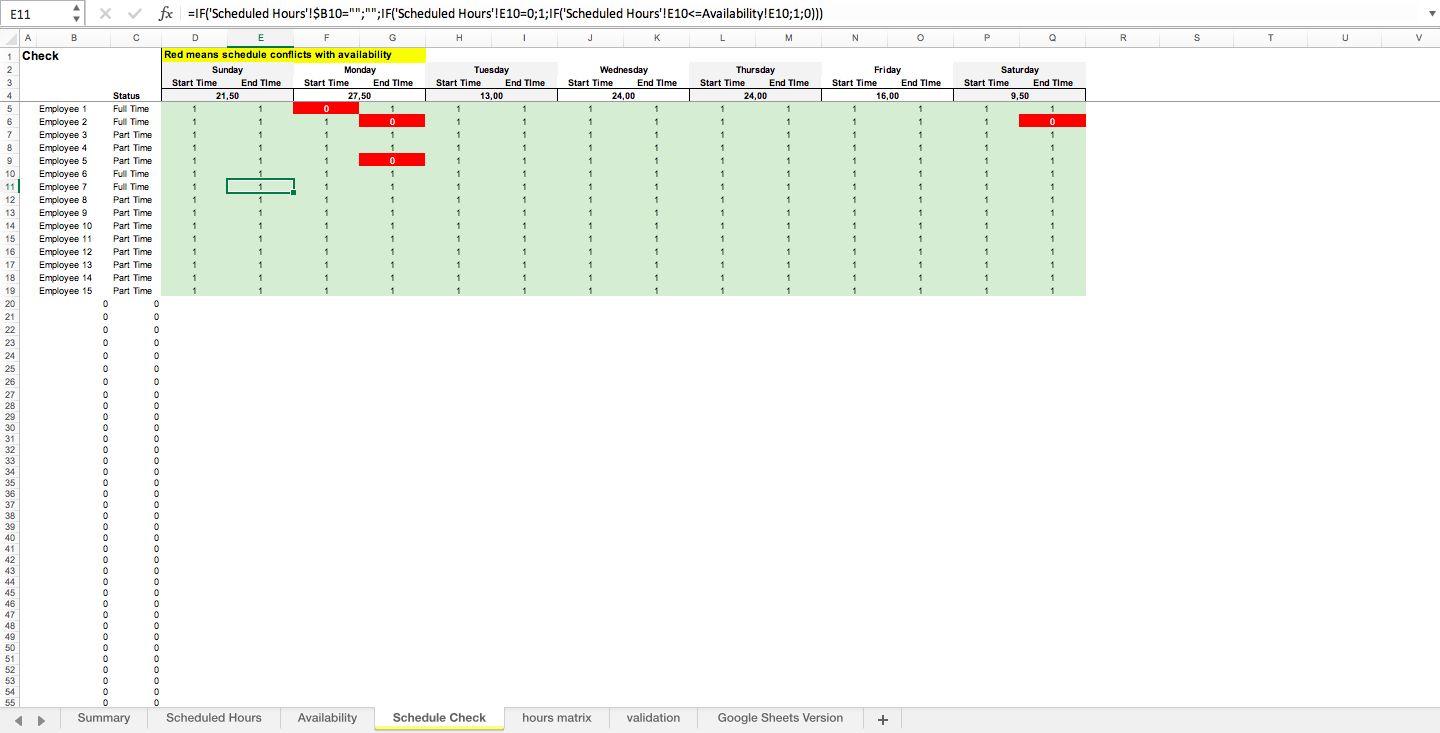Click Employee 6 'Full Time' status cell
The height and width of the screenshot is (733, 1440).
pyautogui.click(x=131, y=174)
